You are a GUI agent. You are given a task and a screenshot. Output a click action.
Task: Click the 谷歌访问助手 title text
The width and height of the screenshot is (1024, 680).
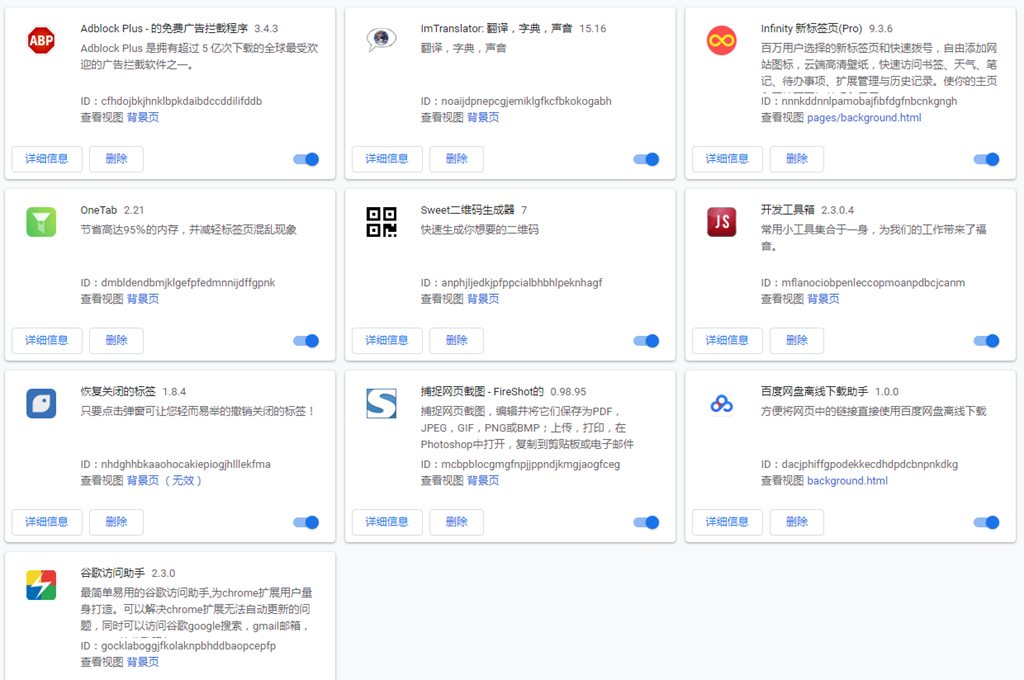[x=112, y=573]
